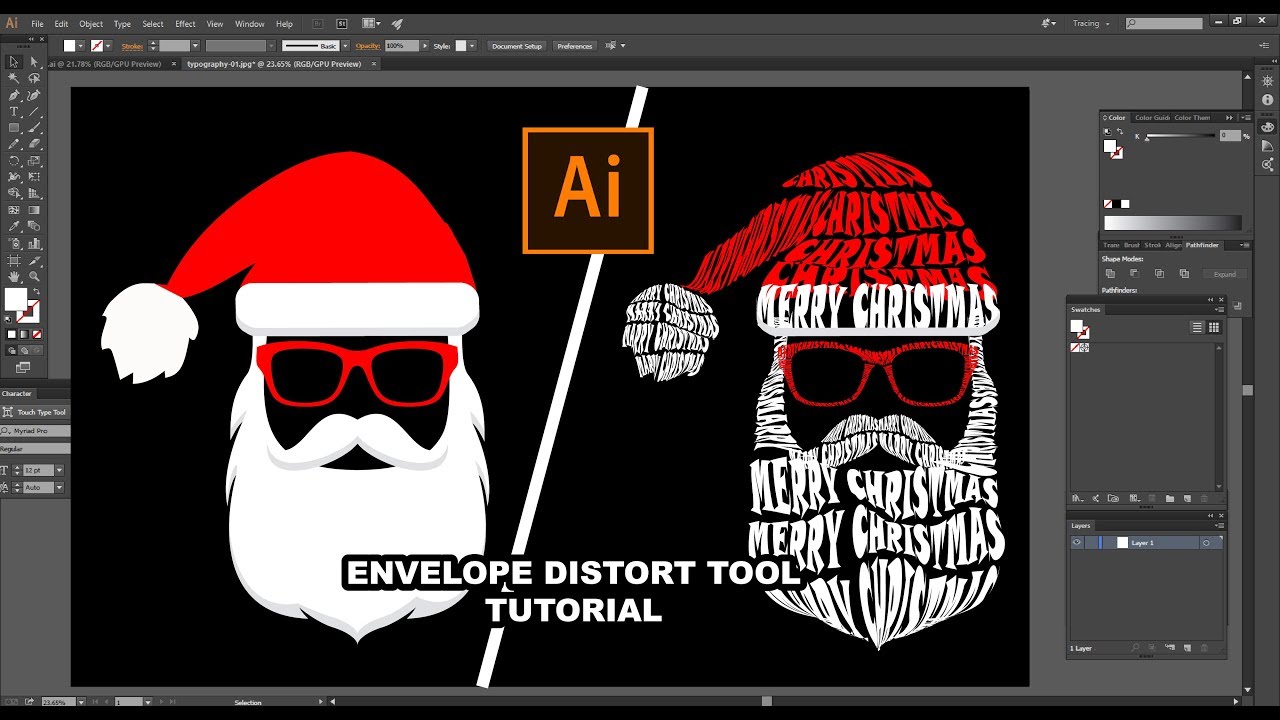Select the Rotate tool
Viewport: 1280px width, 720px height.
[14, 161]
